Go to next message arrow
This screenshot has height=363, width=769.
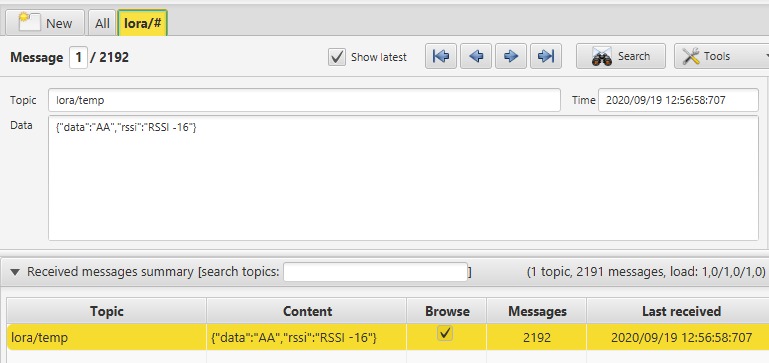(x=511, y=56)
